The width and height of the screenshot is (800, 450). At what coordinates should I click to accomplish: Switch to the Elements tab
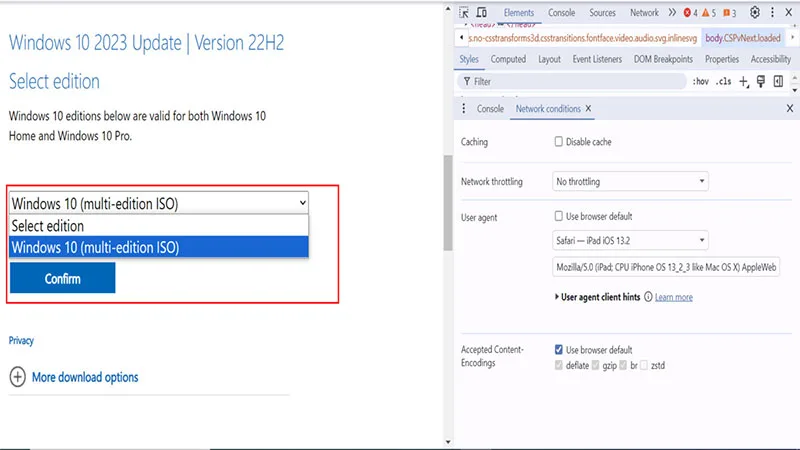[518, 13]
